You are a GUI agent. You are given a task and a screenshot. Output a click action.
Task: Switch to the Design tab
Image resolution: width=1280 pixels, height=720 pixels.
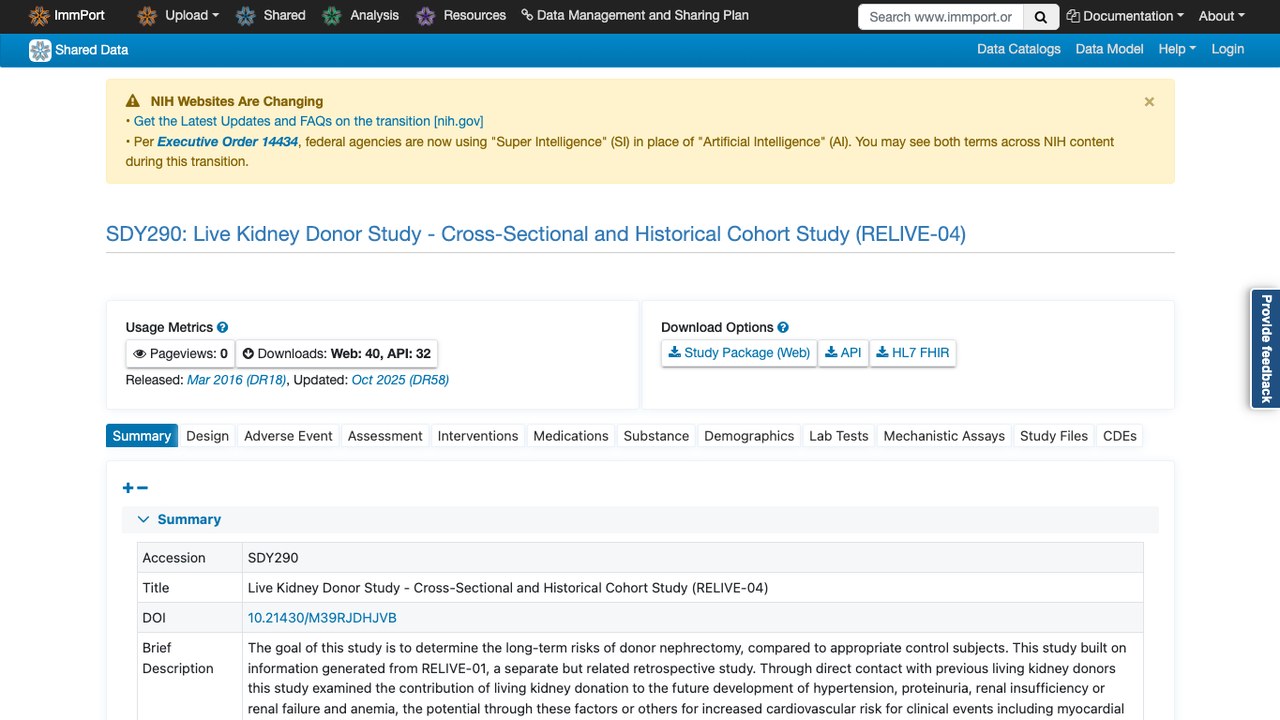207,436
